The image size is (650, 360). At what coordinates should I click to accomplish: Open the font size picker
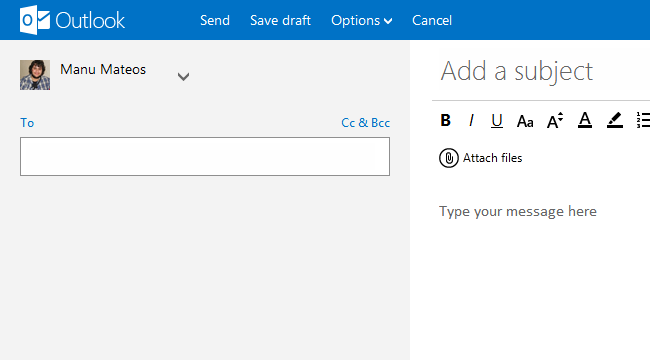[555, 120]
